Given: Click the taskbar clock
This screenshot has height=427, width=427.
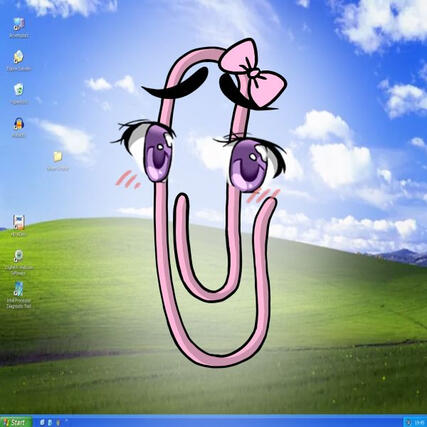Looking at the screenshot, I should pyautogui.click(x=419, y=422).
